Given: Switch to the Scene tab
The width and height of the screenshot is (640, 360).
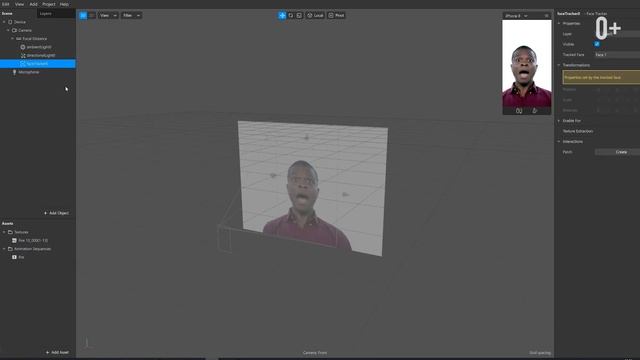Looking at the screenshot, I should pyautogui.click(x=7, y=13).
